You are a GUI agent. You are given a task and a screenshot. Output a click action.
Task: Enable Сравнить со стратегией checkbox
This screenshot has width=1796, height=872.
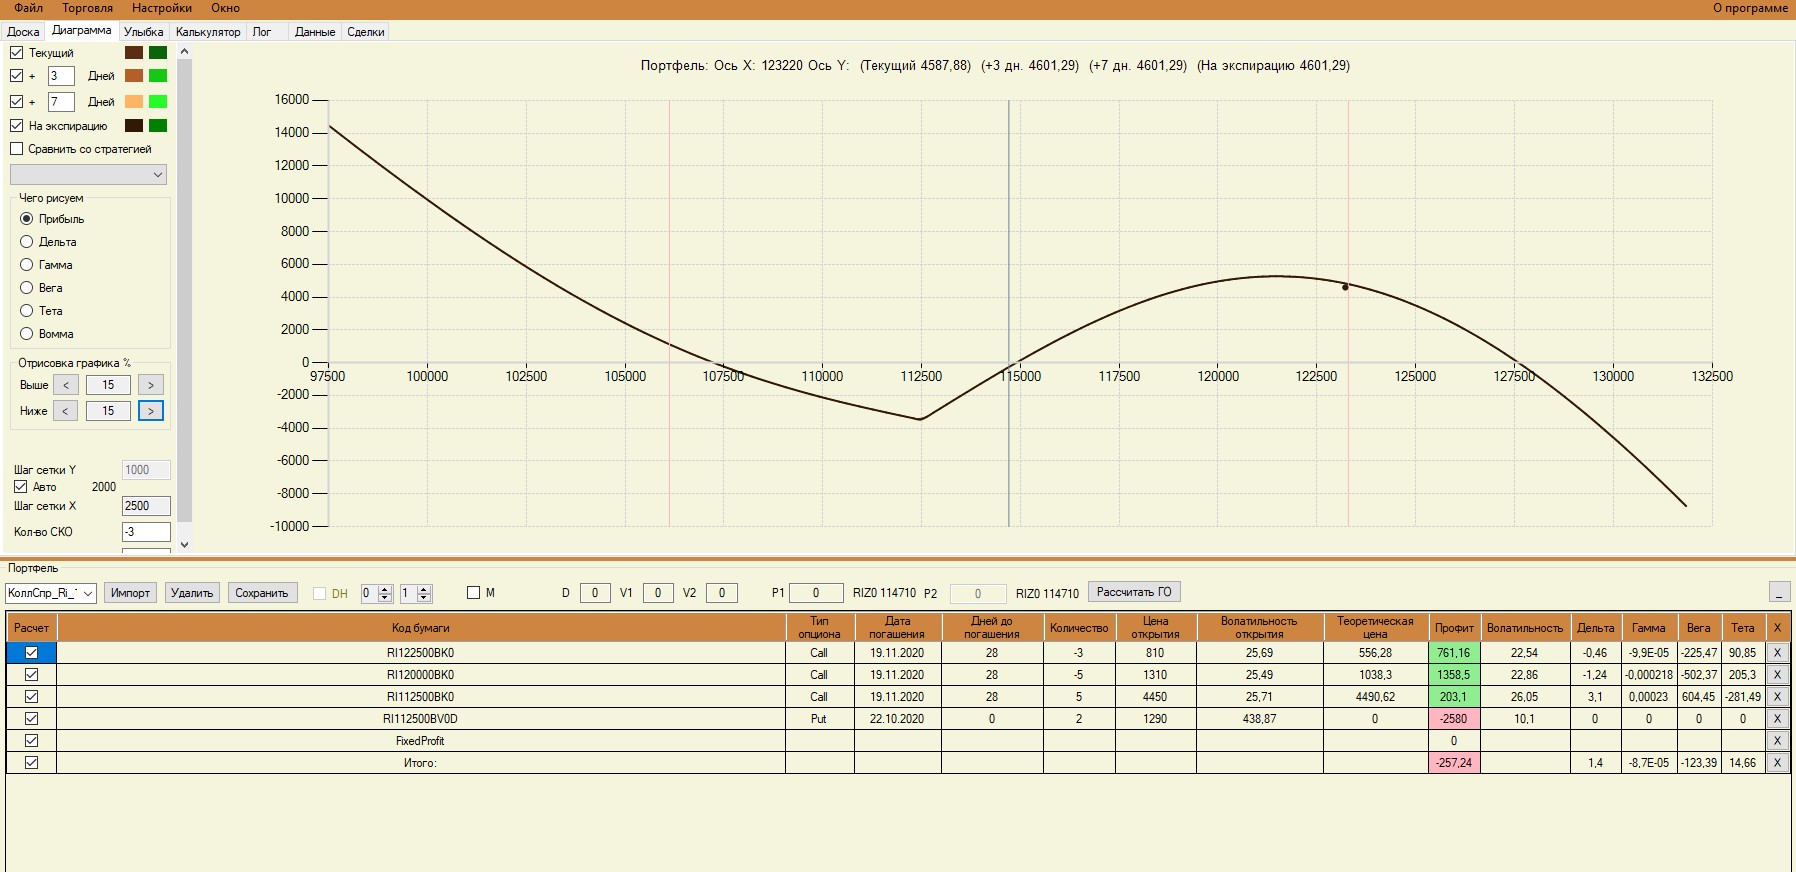coord(17,149)
